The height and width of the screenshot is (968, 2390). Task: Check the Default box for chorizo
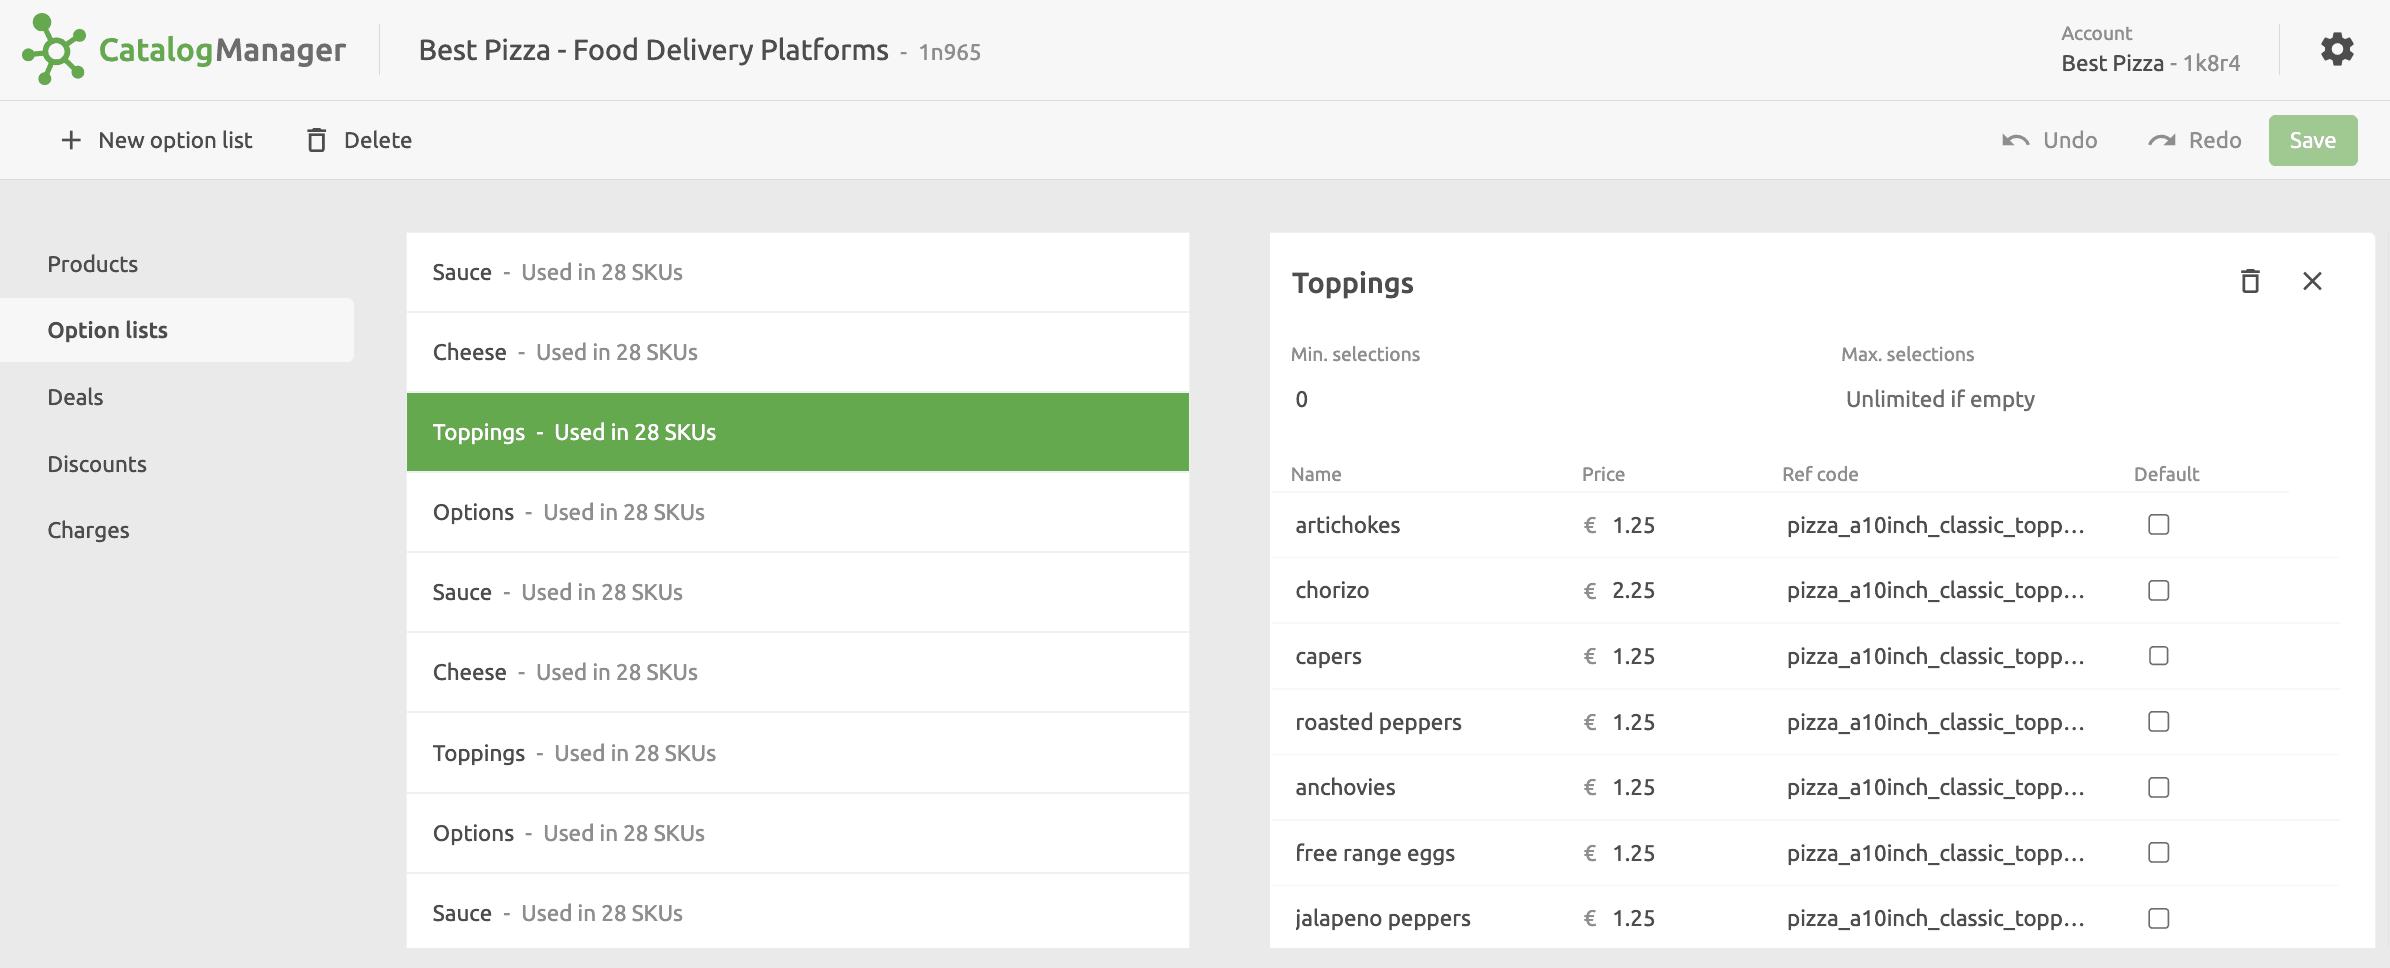tap(2158, 590)
